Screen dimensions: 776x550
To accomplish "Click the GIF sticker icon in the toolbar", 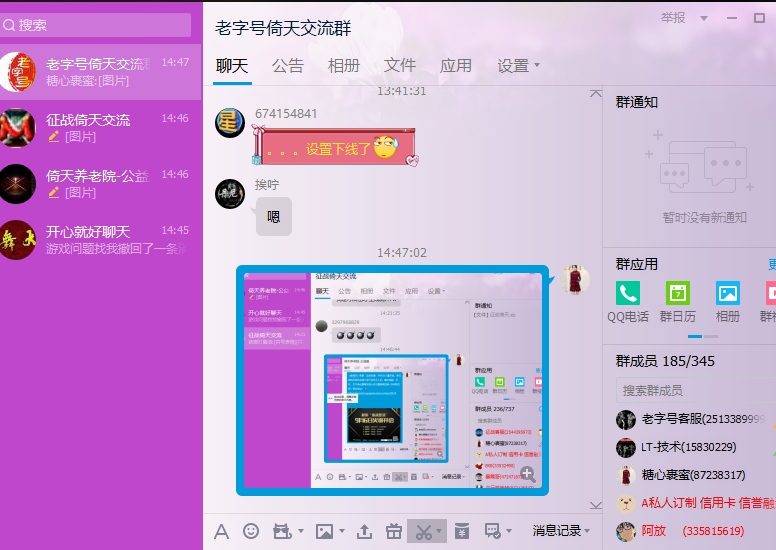I will (282, 531).
